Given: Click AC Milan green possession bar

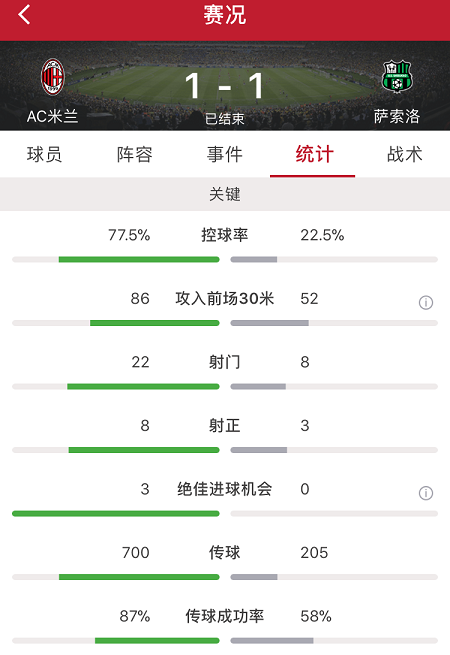Looking at the screenshot, I should coord(139,259).
